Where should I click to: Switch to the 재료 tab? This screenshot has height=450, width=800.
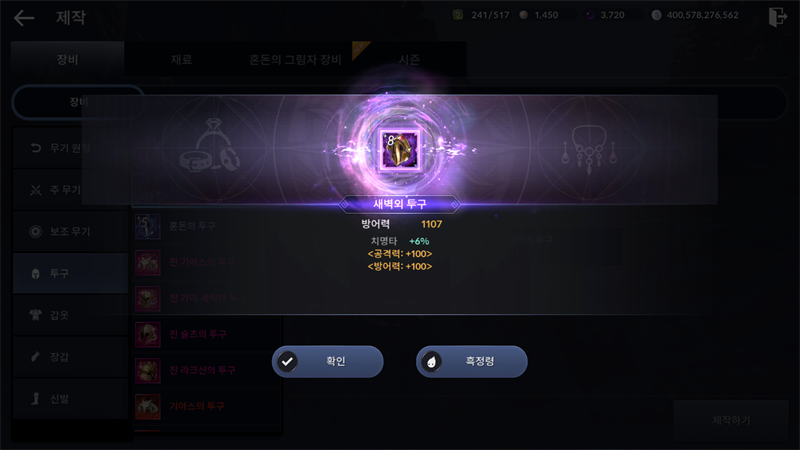(182, 60)
